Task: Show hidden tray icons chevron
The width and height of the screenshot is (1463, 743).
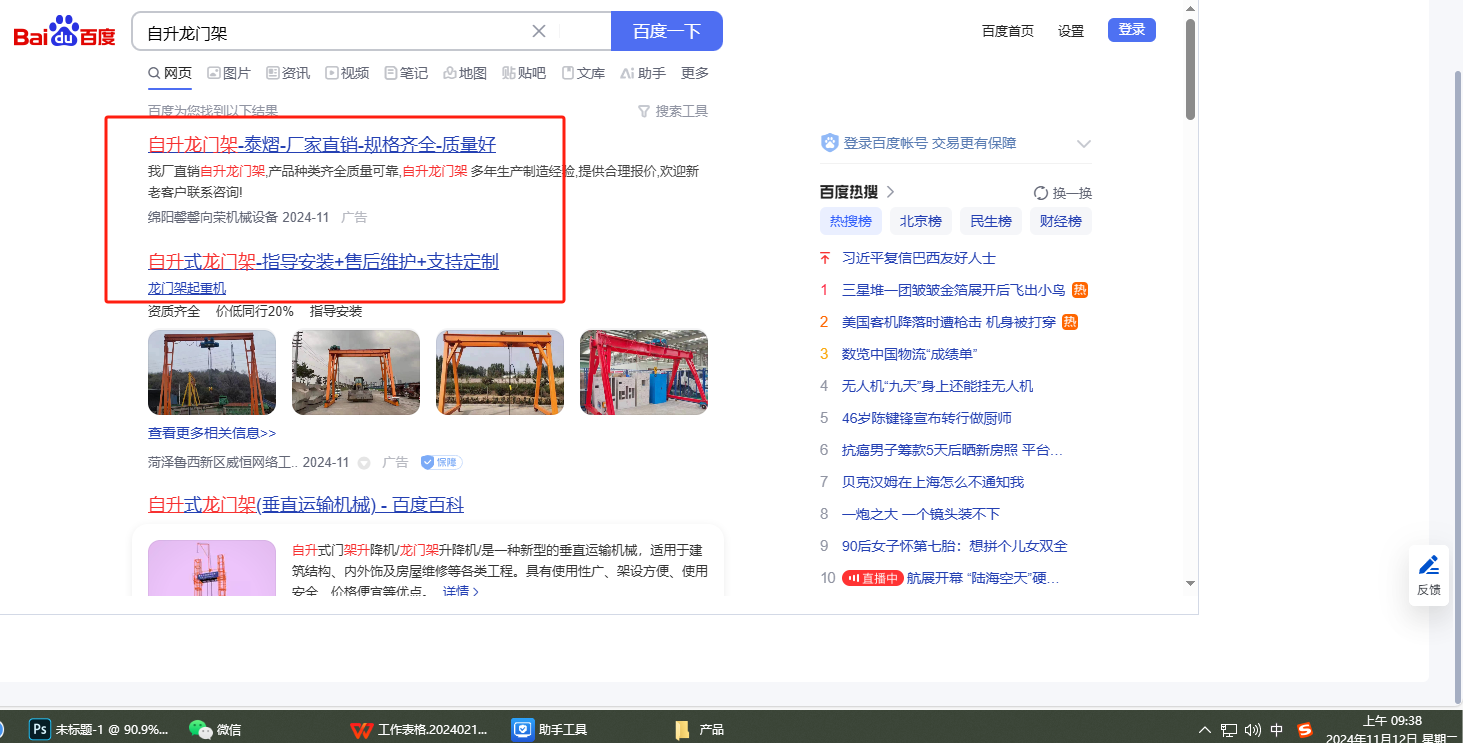Action: 1204,730
